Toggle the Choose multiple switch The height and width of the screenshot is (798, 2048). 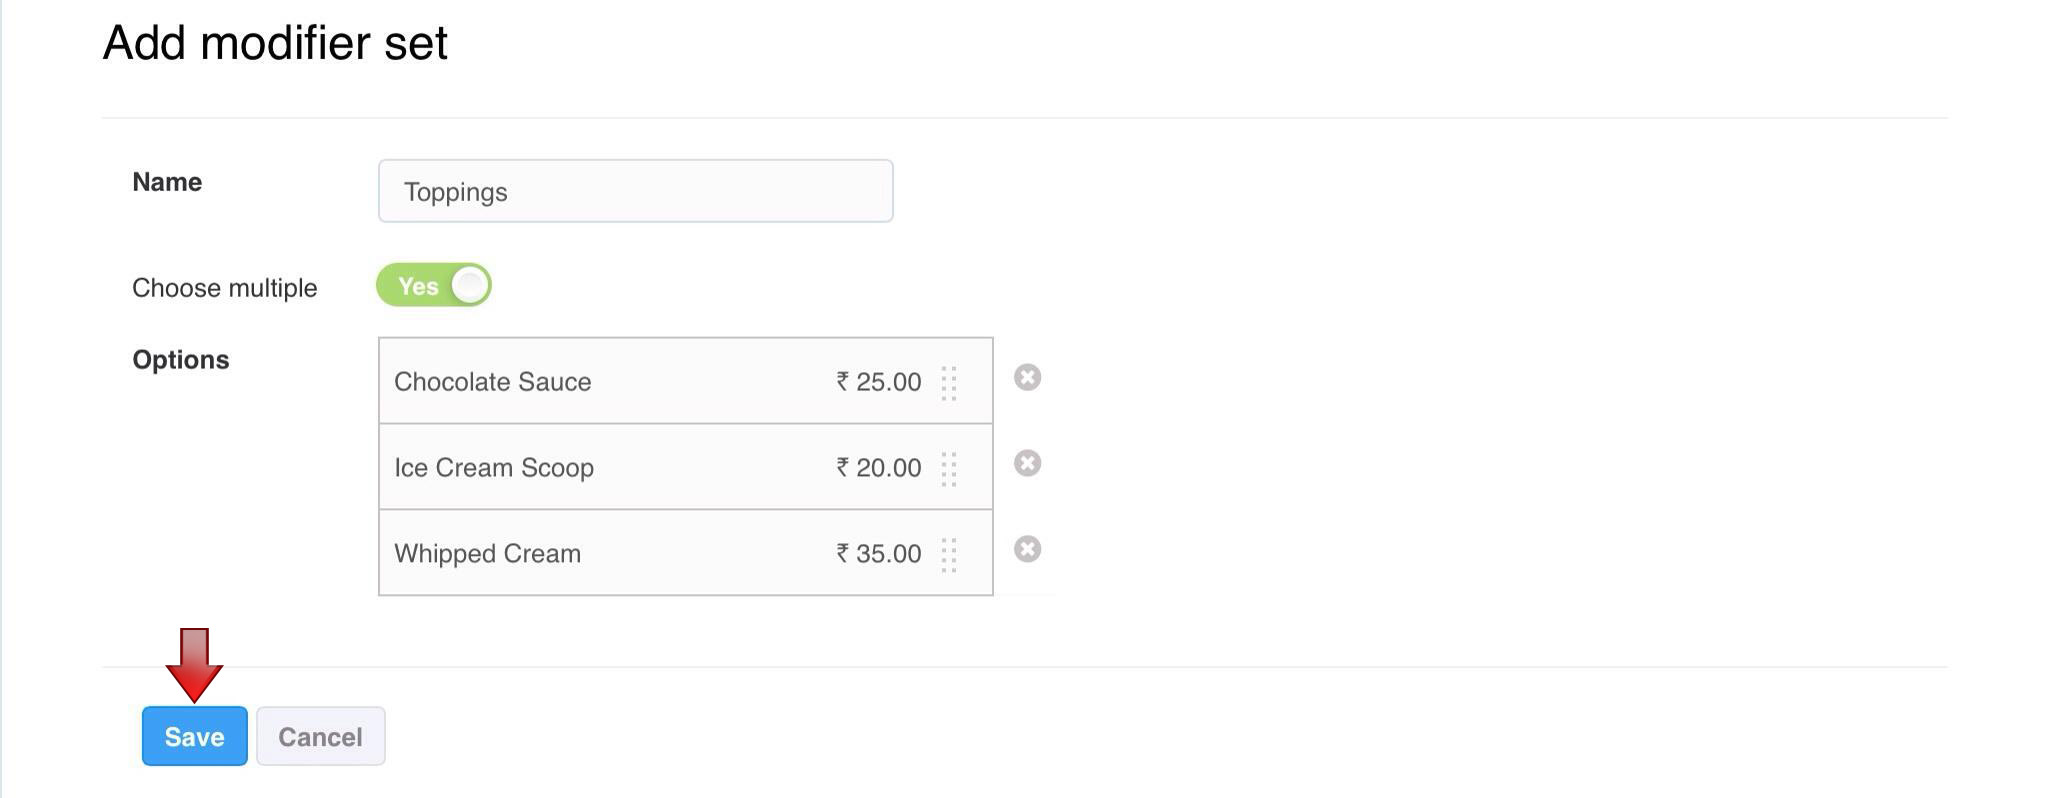(434, 286)
